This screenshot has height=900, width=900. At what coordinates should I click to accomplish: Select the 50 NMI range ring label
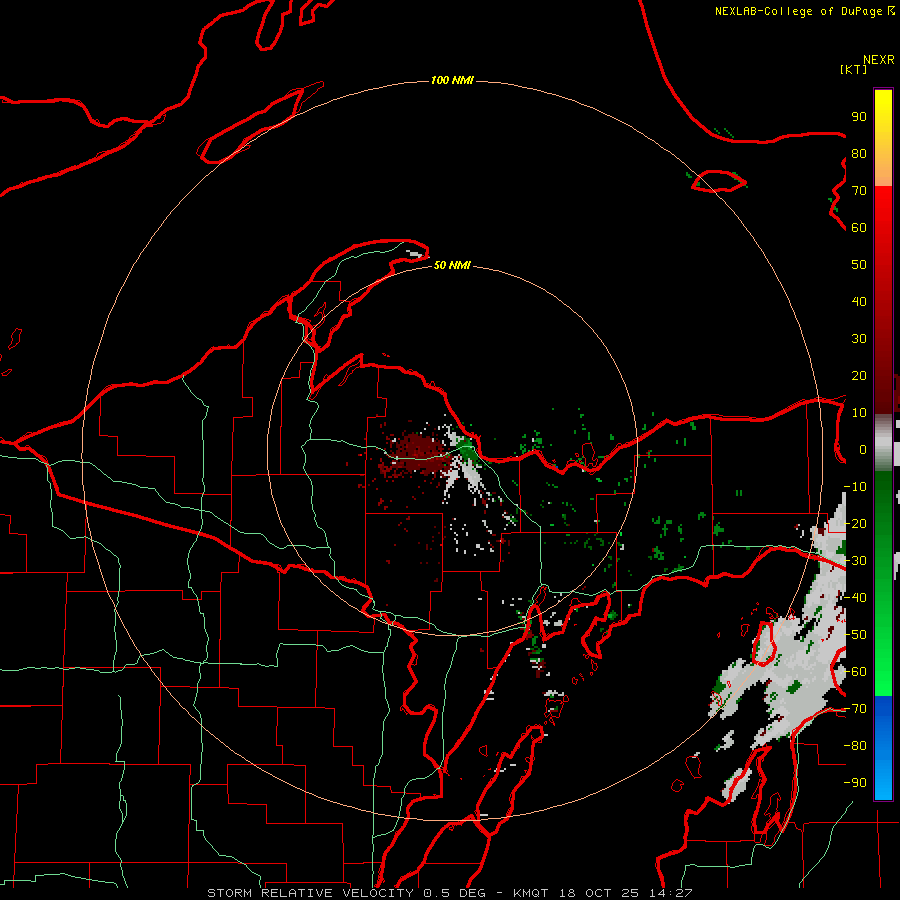(452, 265)
